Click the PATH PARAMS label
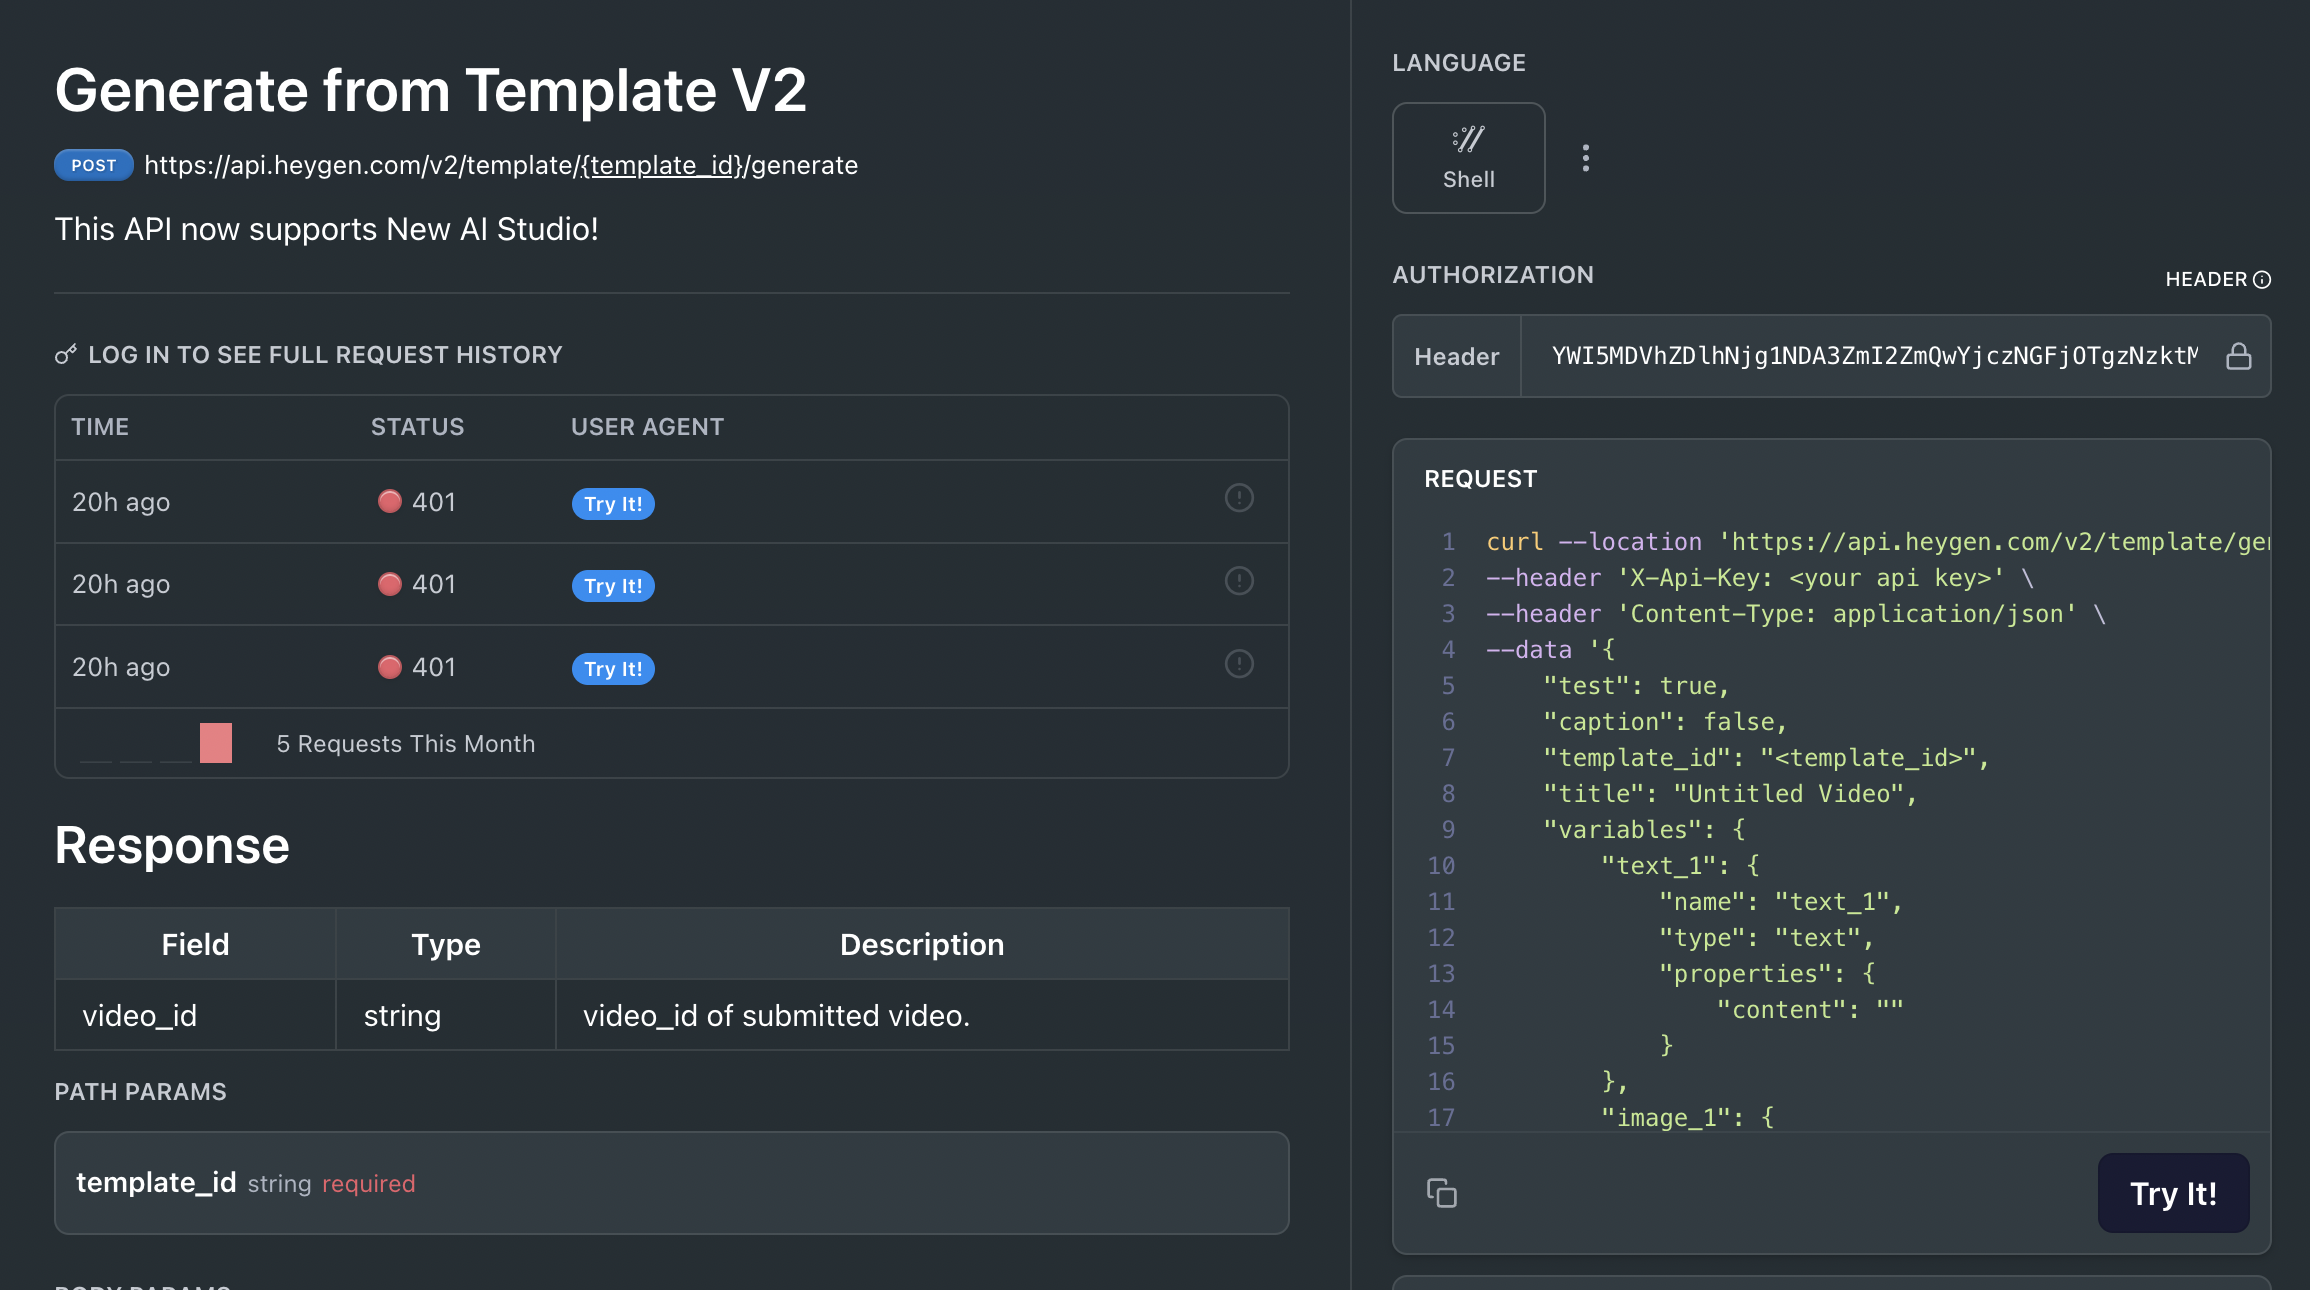 point(141,1092)
